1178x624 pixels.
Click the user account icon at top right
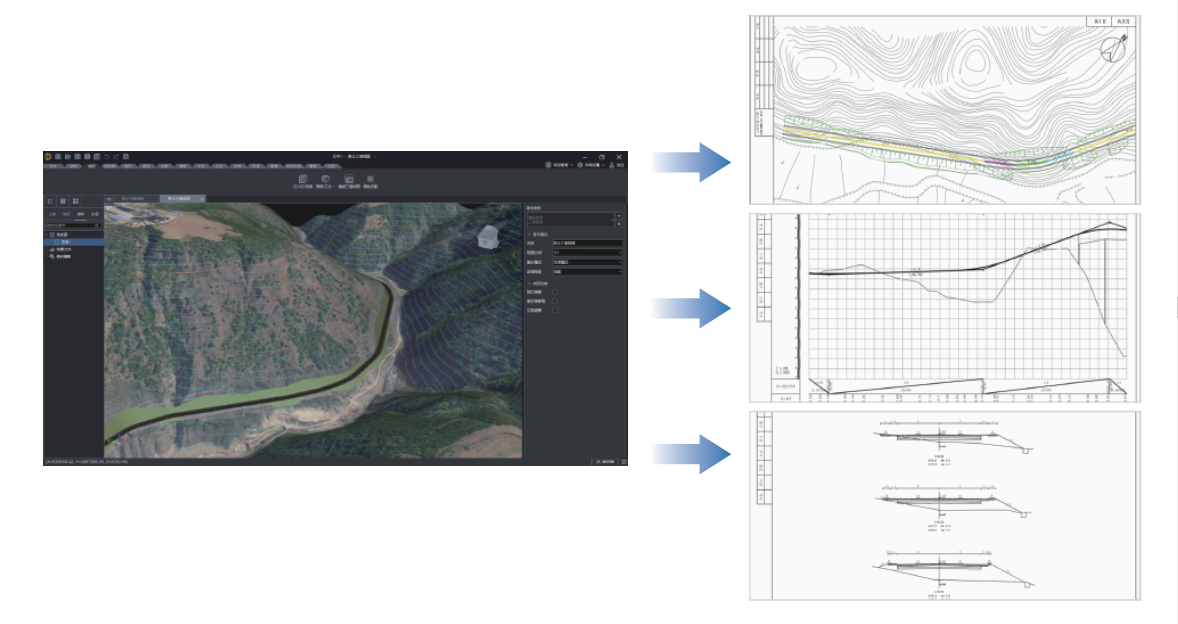(611, 165)
